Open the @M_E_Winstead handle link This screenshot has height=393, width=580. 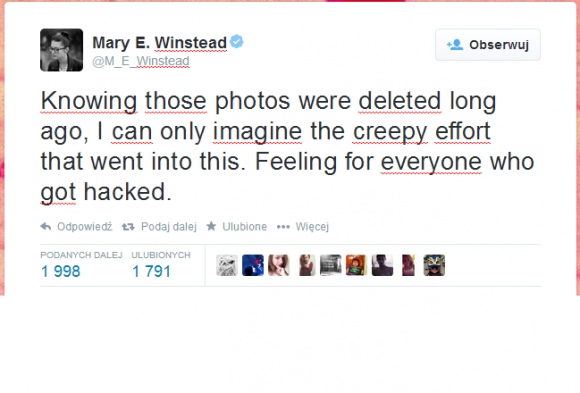tap(141, 61)
